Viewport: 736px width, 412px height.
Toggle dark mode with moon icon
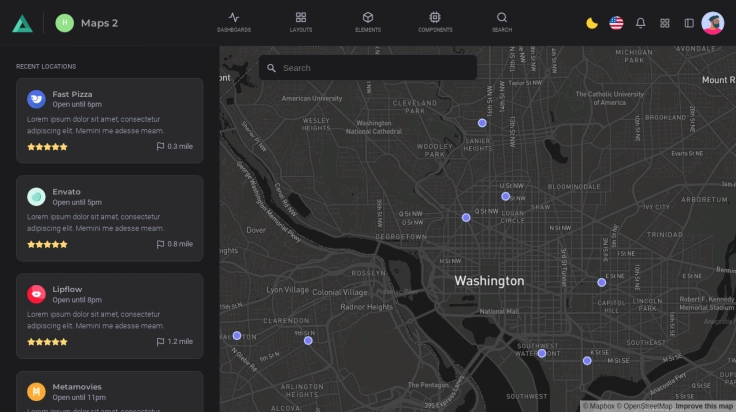[592, 23]
